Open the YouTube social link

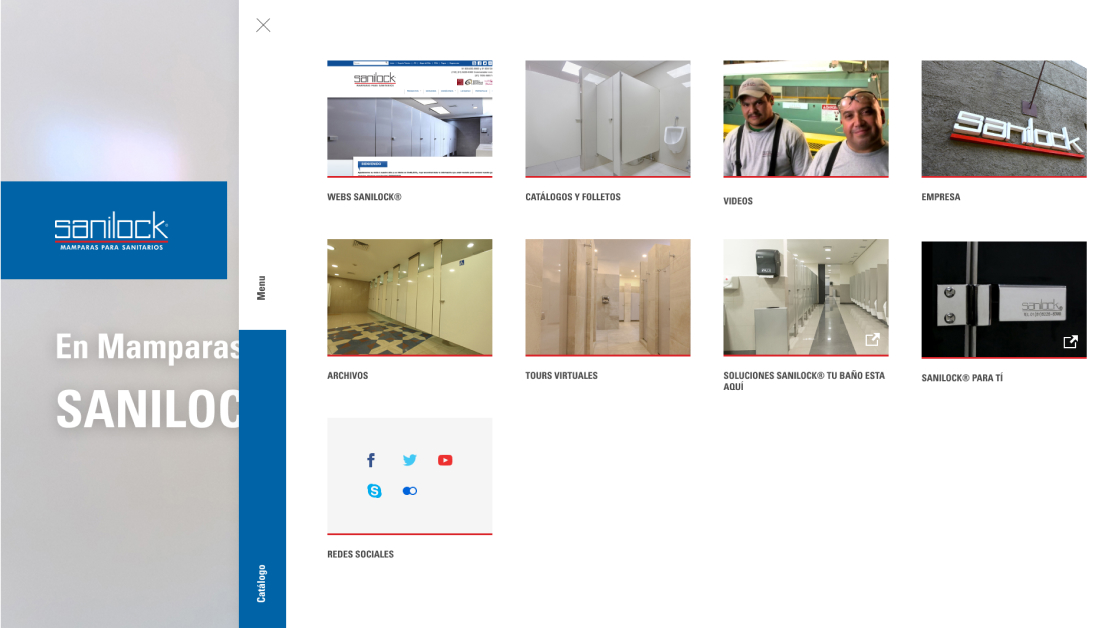pyautogui.click(x=445, y=460)
